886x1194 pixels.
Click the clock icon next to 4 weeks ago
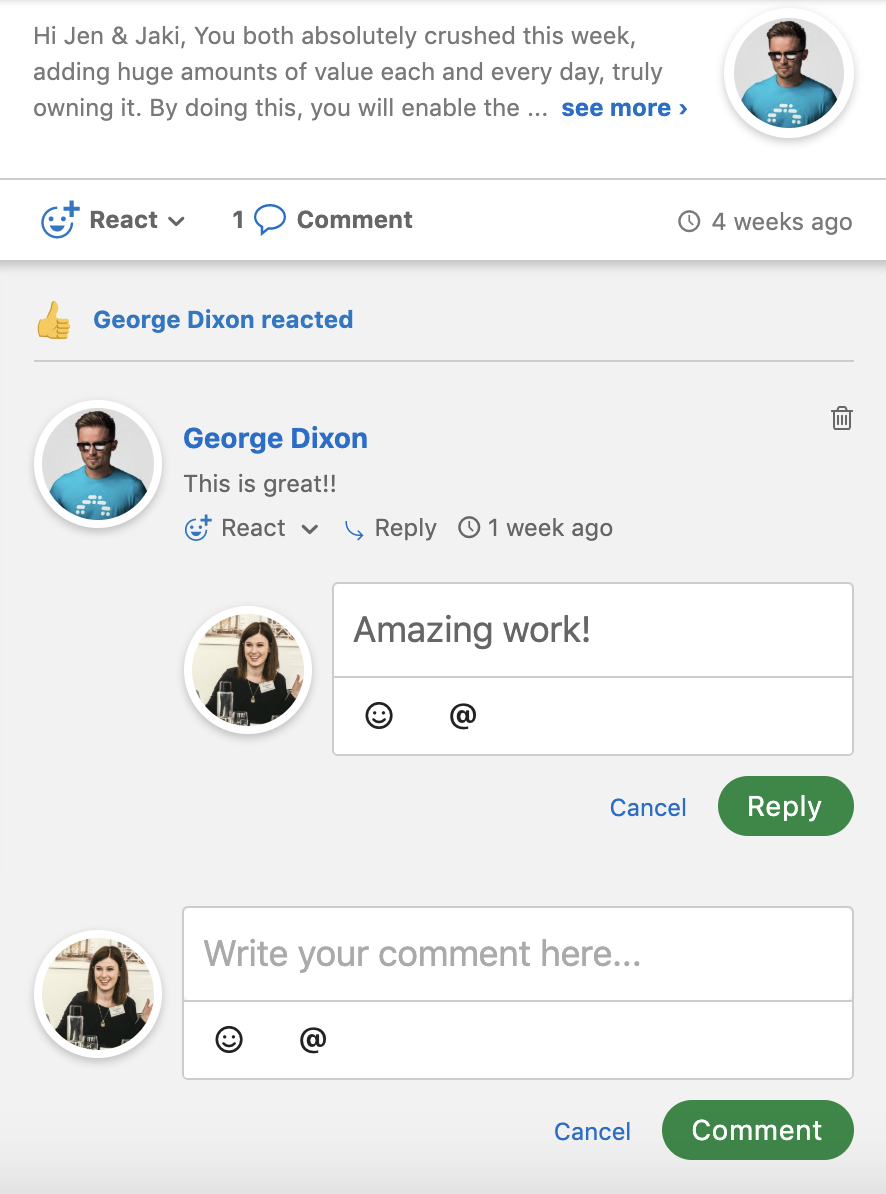pyautogui.click(x=689, y=222)
